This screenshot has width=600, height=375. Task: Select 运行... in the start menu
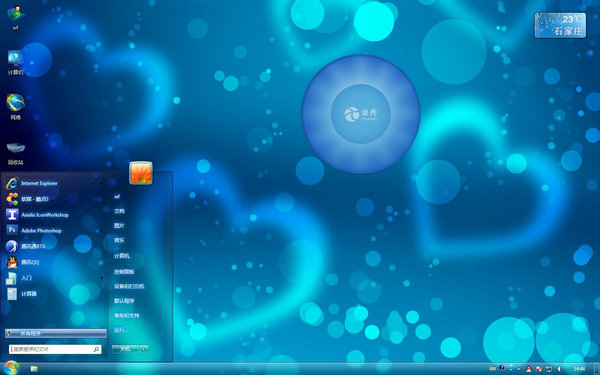coord(121,330)
